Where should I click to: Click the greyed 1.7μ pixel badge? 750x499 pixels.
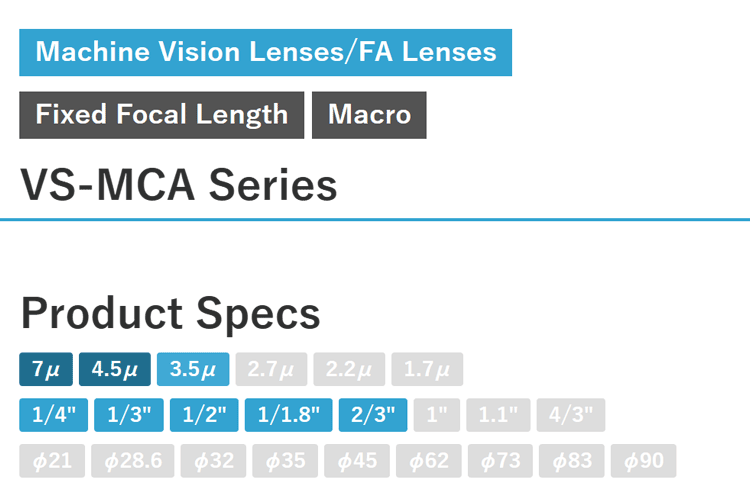(427, 369)
